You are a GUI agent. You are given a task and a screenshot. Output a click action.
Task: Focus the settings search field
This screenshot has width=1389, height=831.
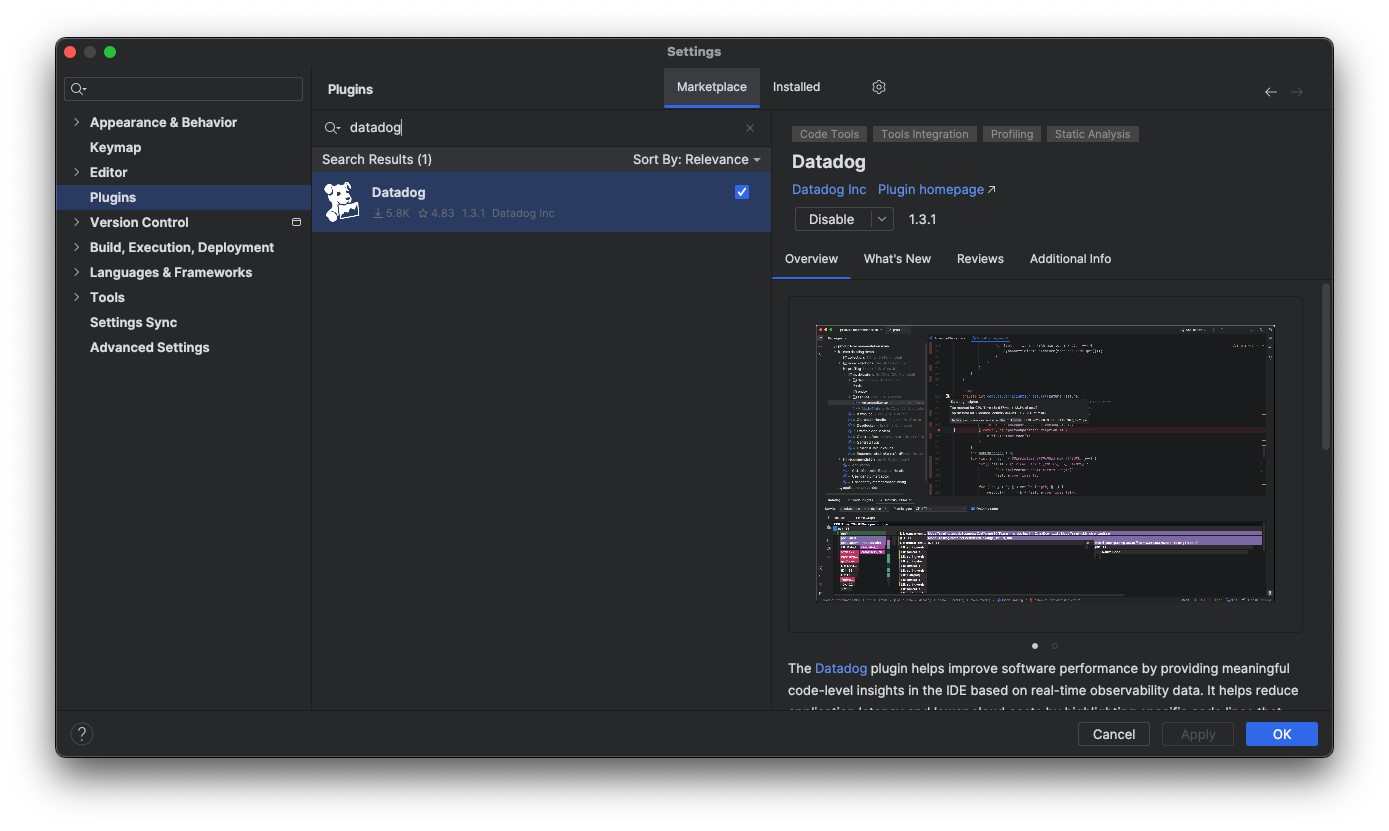[x=184, y=89]
